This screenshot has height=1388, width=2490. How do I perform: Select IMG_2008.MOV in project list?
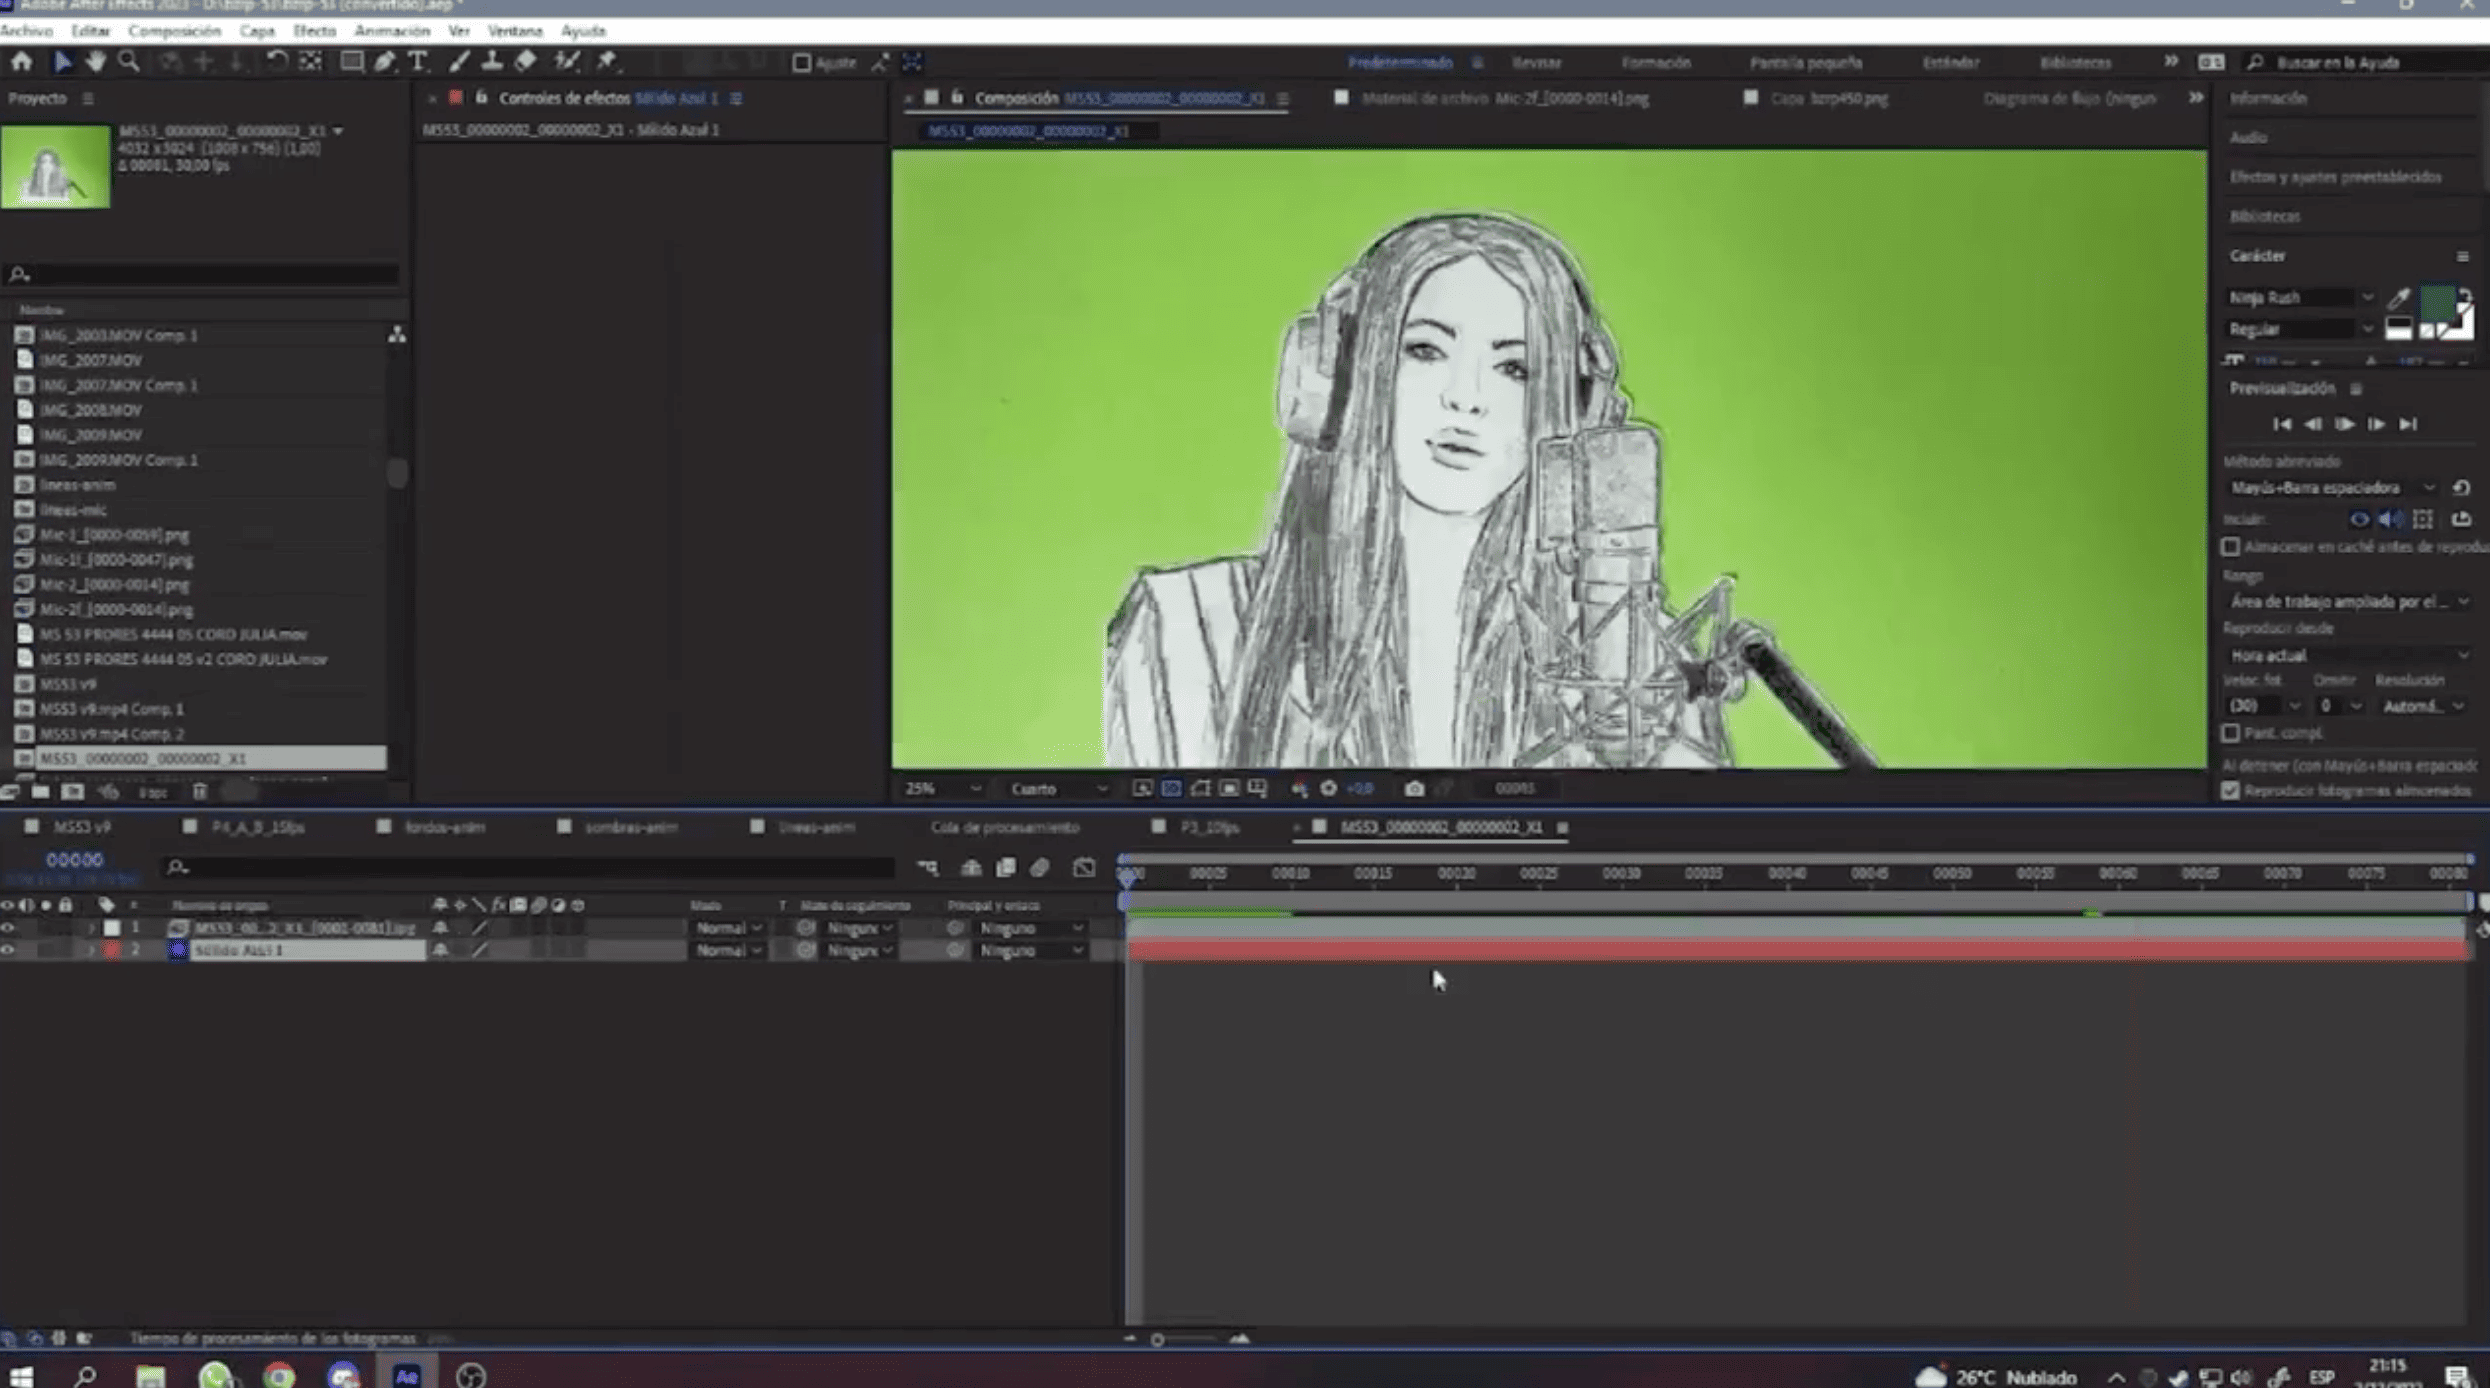tap(91, 410)
